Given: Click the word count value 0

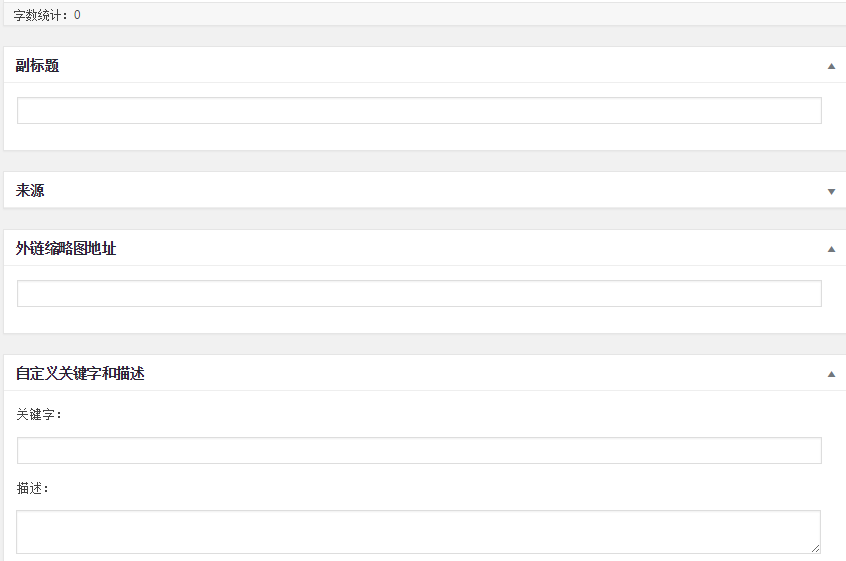Looking at the screenshot, I should [77, 15].
